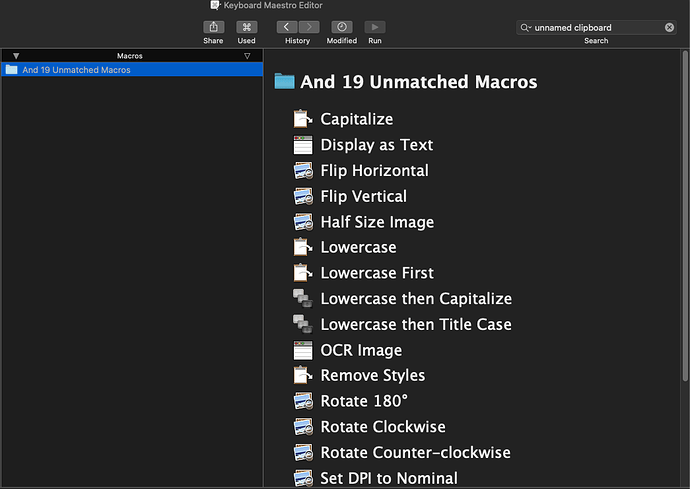Screen dimensions: 690x489
Task: Select 'Lowercase then Capitalize' macro name
Action: (x=416, y=298)
